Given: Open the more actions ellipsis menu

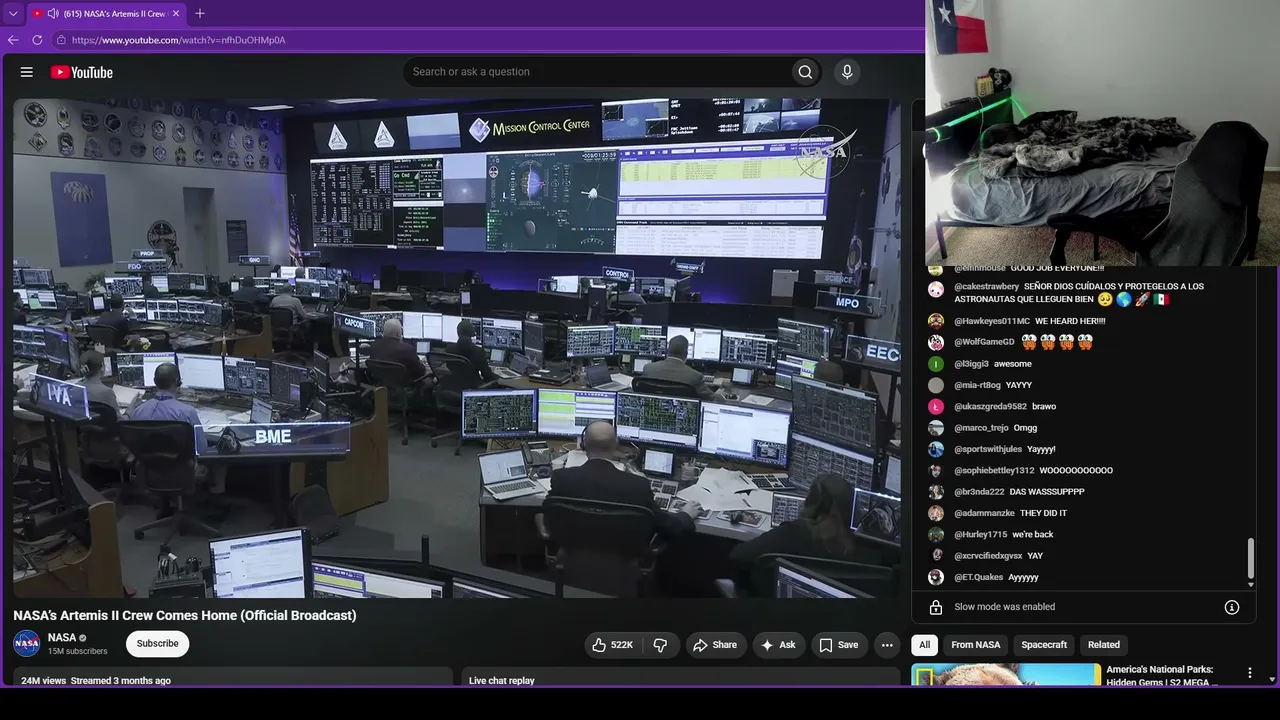Looking at the screenshot, I should tap(887, 645).
